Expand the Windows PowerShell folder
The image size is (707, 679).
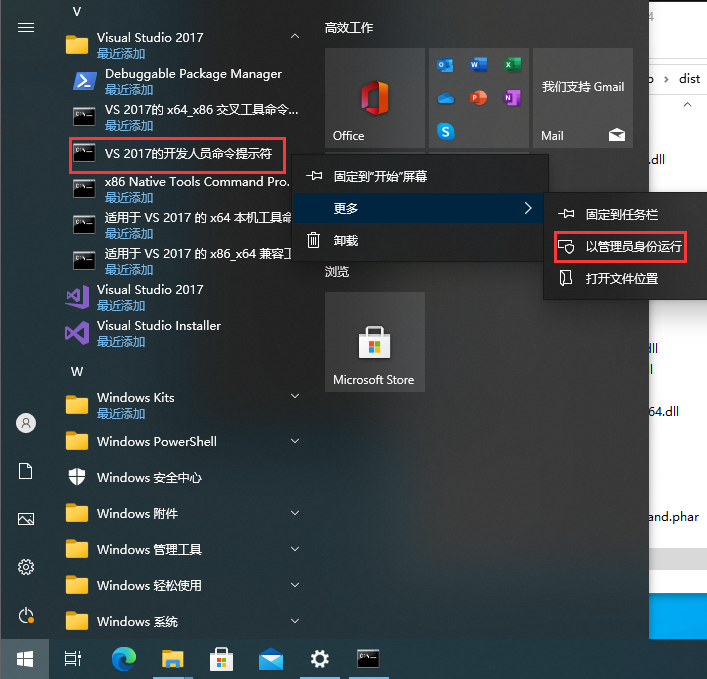[x=295, y=441]
